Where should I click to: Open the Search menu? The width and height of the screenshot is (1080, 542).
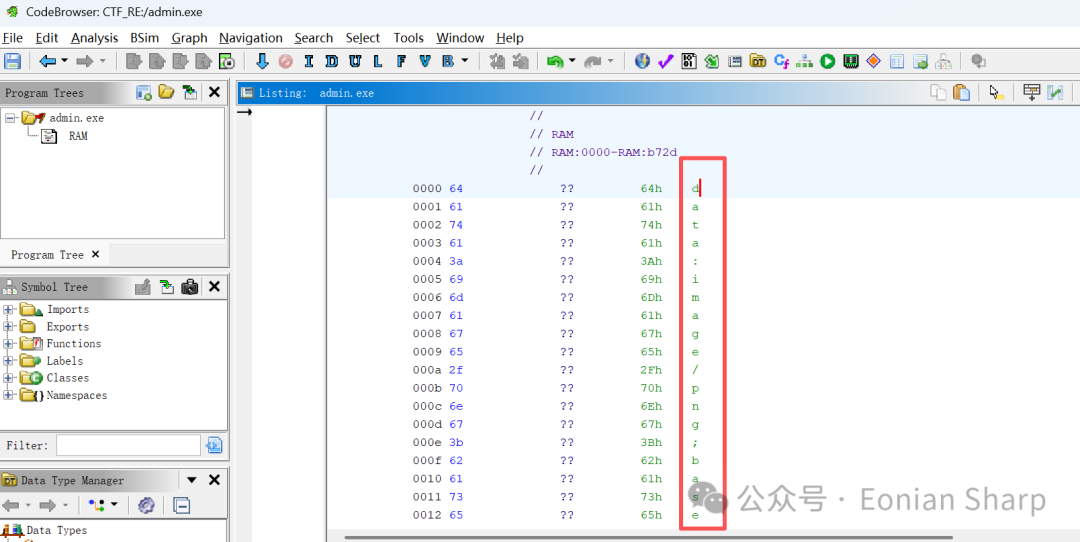point(313,38)
